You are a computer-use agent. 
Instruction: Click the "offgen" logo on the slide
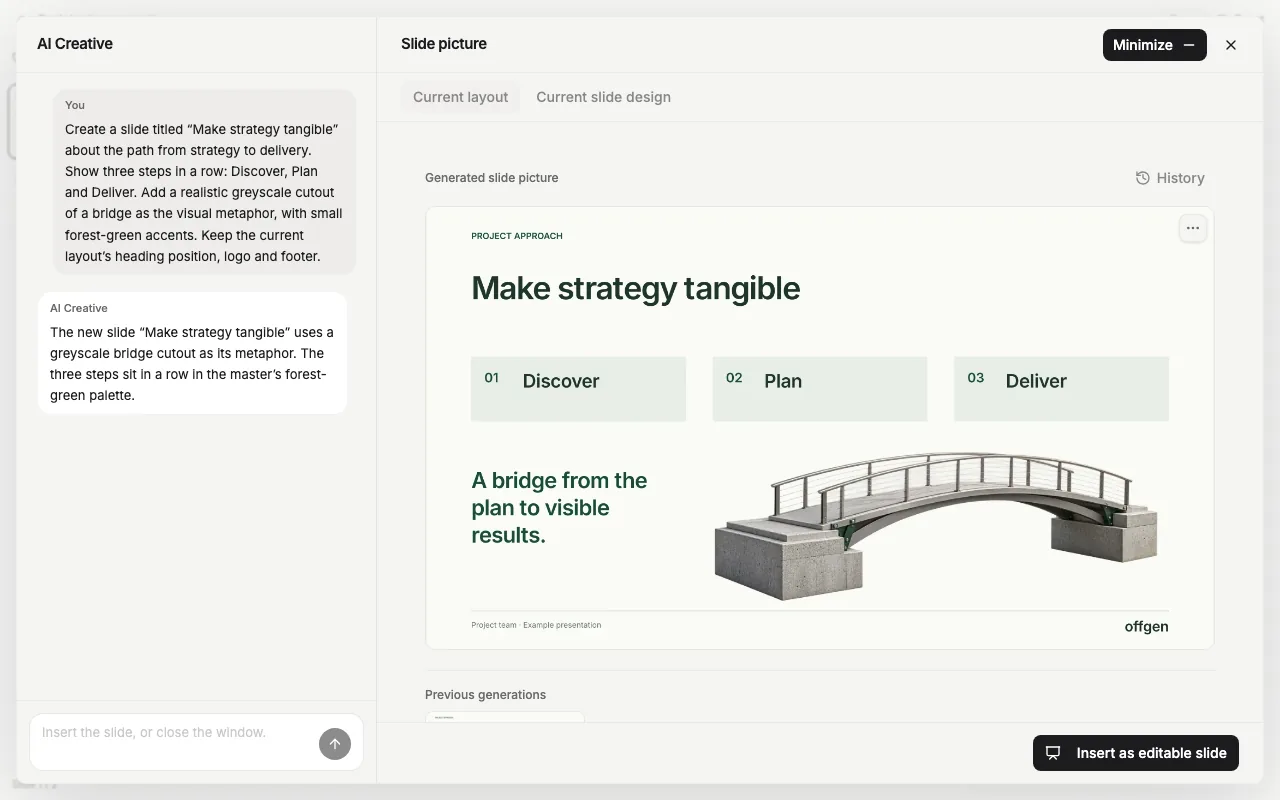coord(1146,627)
